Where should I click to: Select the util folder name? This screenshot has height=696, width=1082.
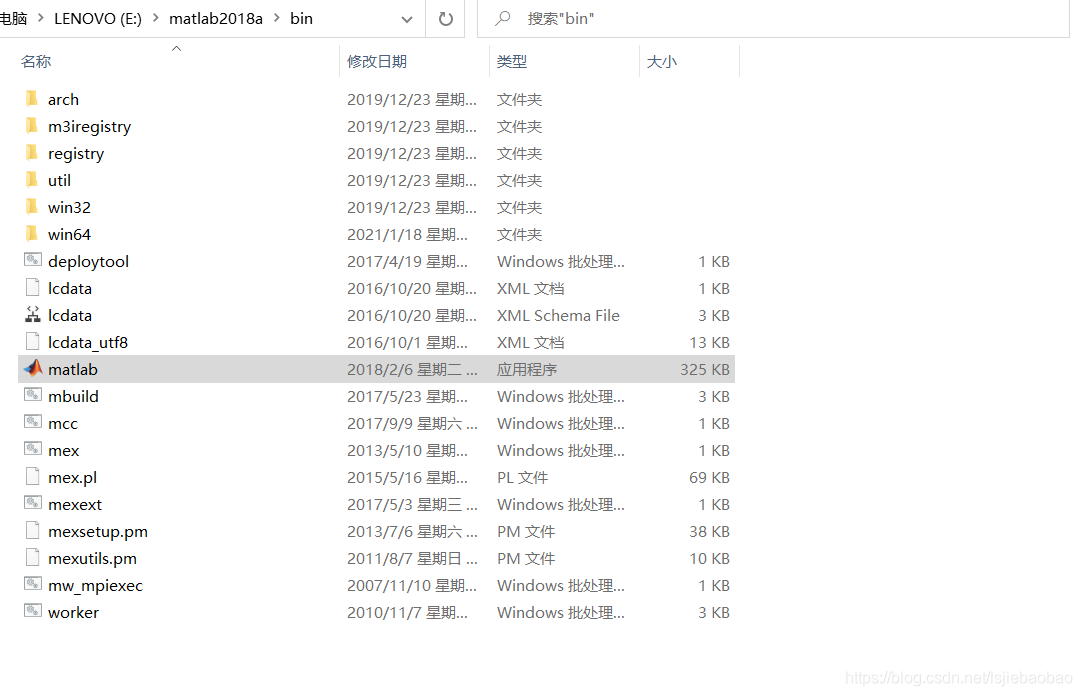[59, 180]
